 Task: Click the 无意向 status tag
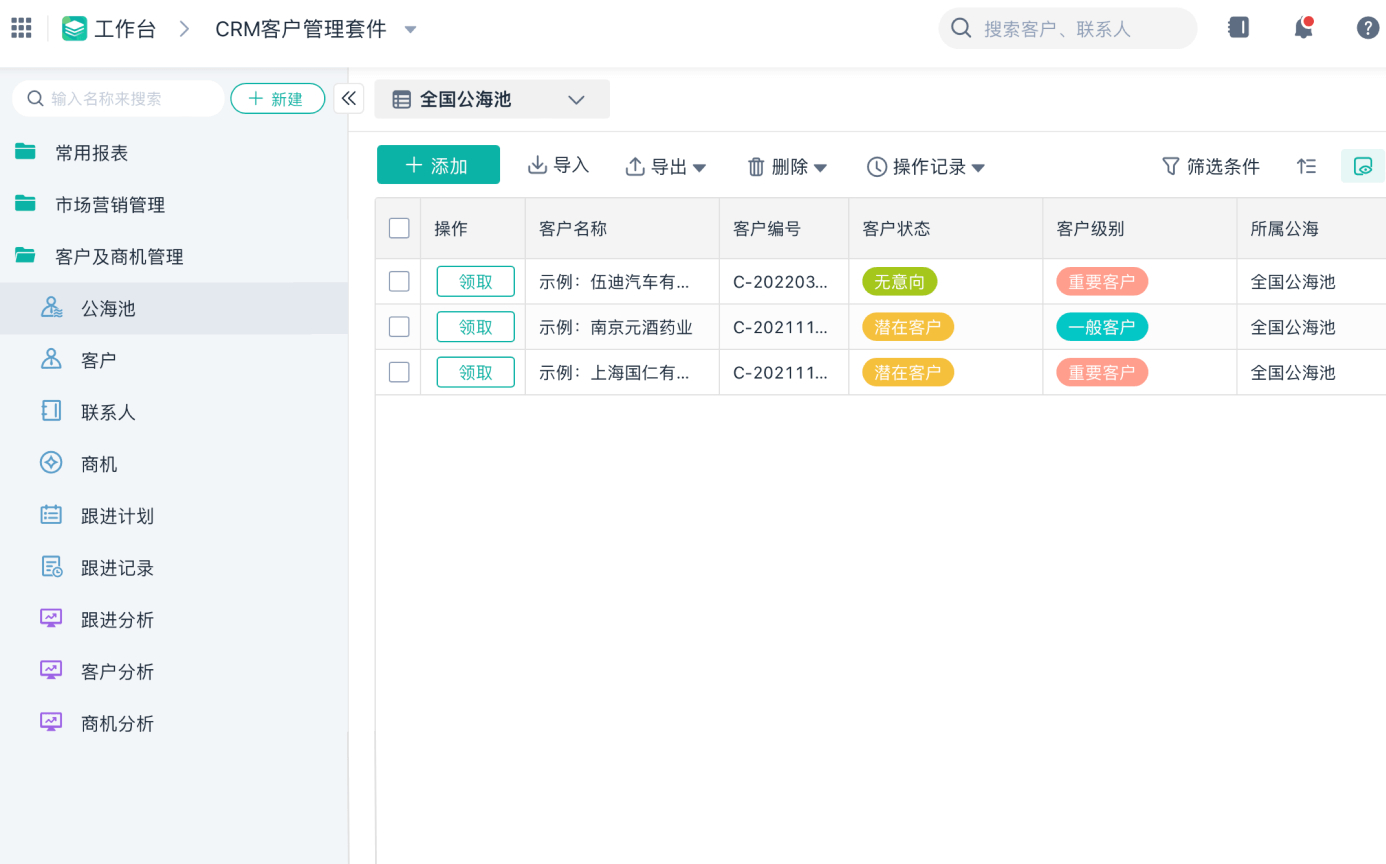pyautogui.click(x=900, y=282)
